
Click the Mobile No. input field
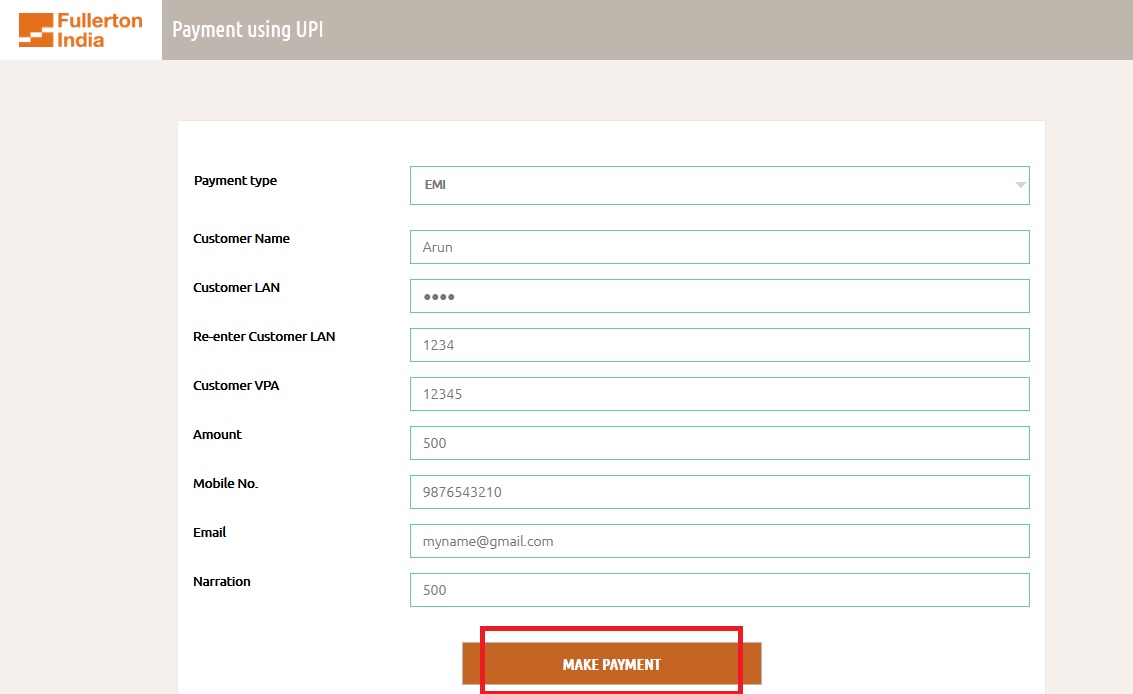pyautogui.click(x=718, y=492)
